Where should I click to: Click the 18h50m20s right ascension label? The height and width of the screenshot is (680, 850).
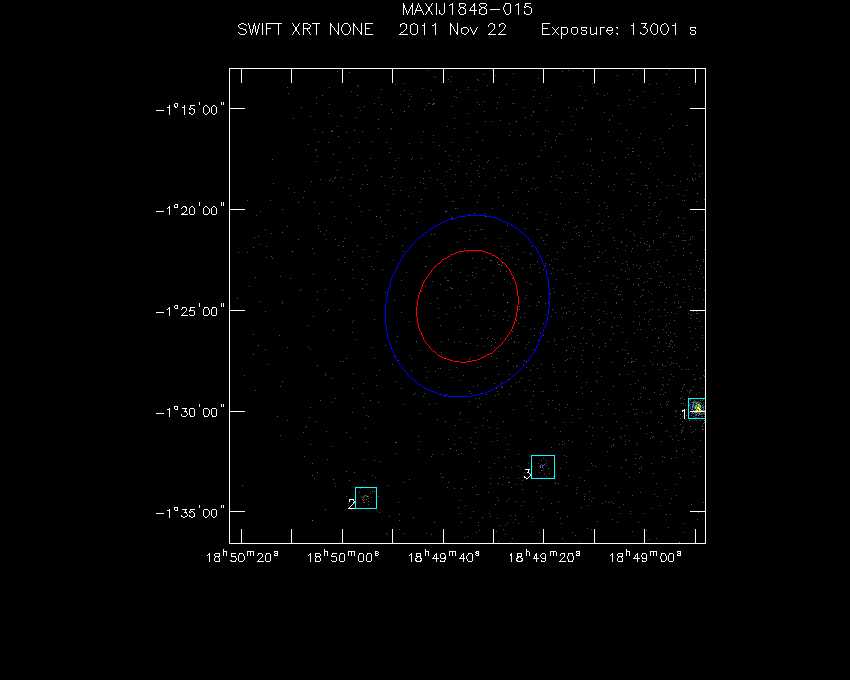242,557
